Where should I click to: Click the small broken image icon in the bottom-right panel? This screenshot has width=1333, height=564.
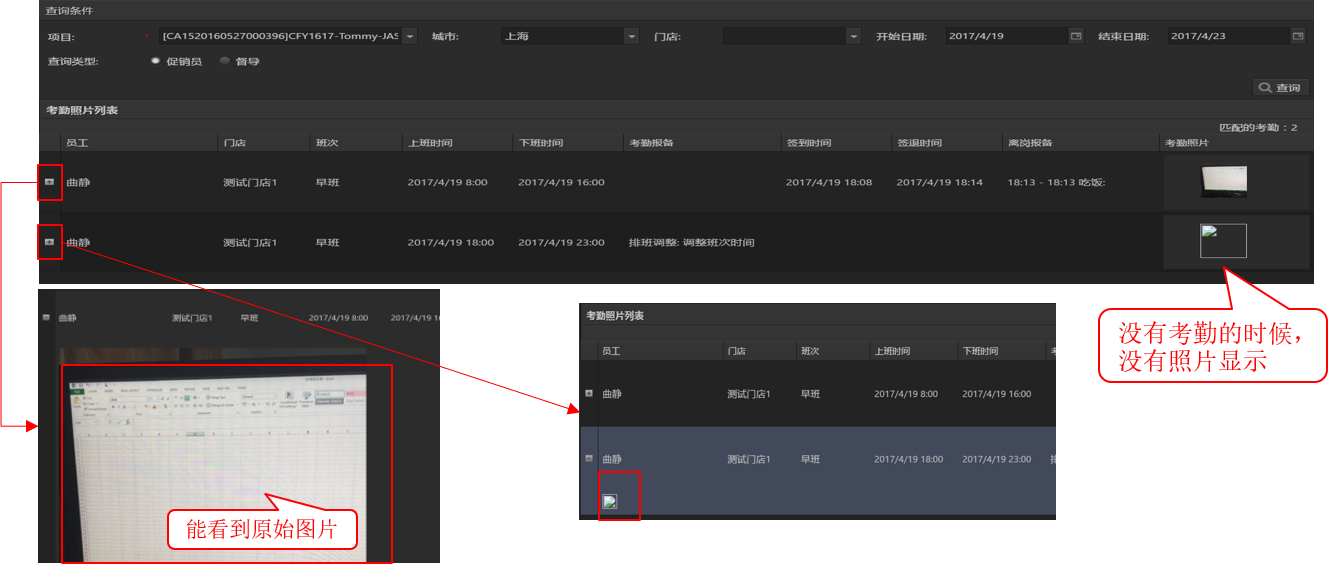[x=610, y=501]
